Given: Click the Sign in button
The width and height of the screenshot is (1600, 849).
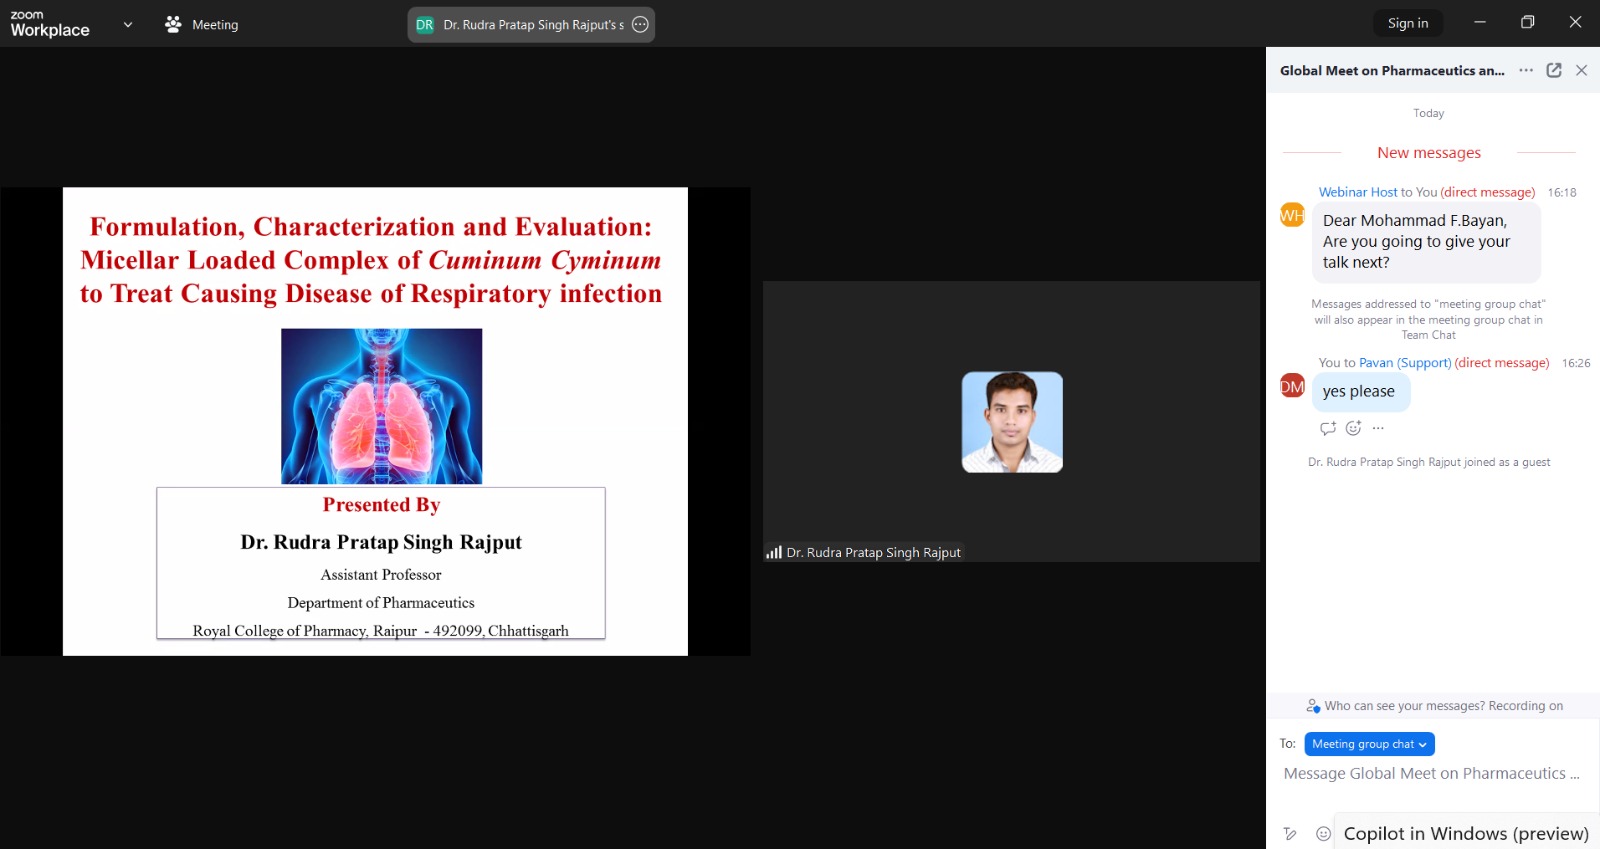Looking at the screenshot, I should pos(1407,23).
